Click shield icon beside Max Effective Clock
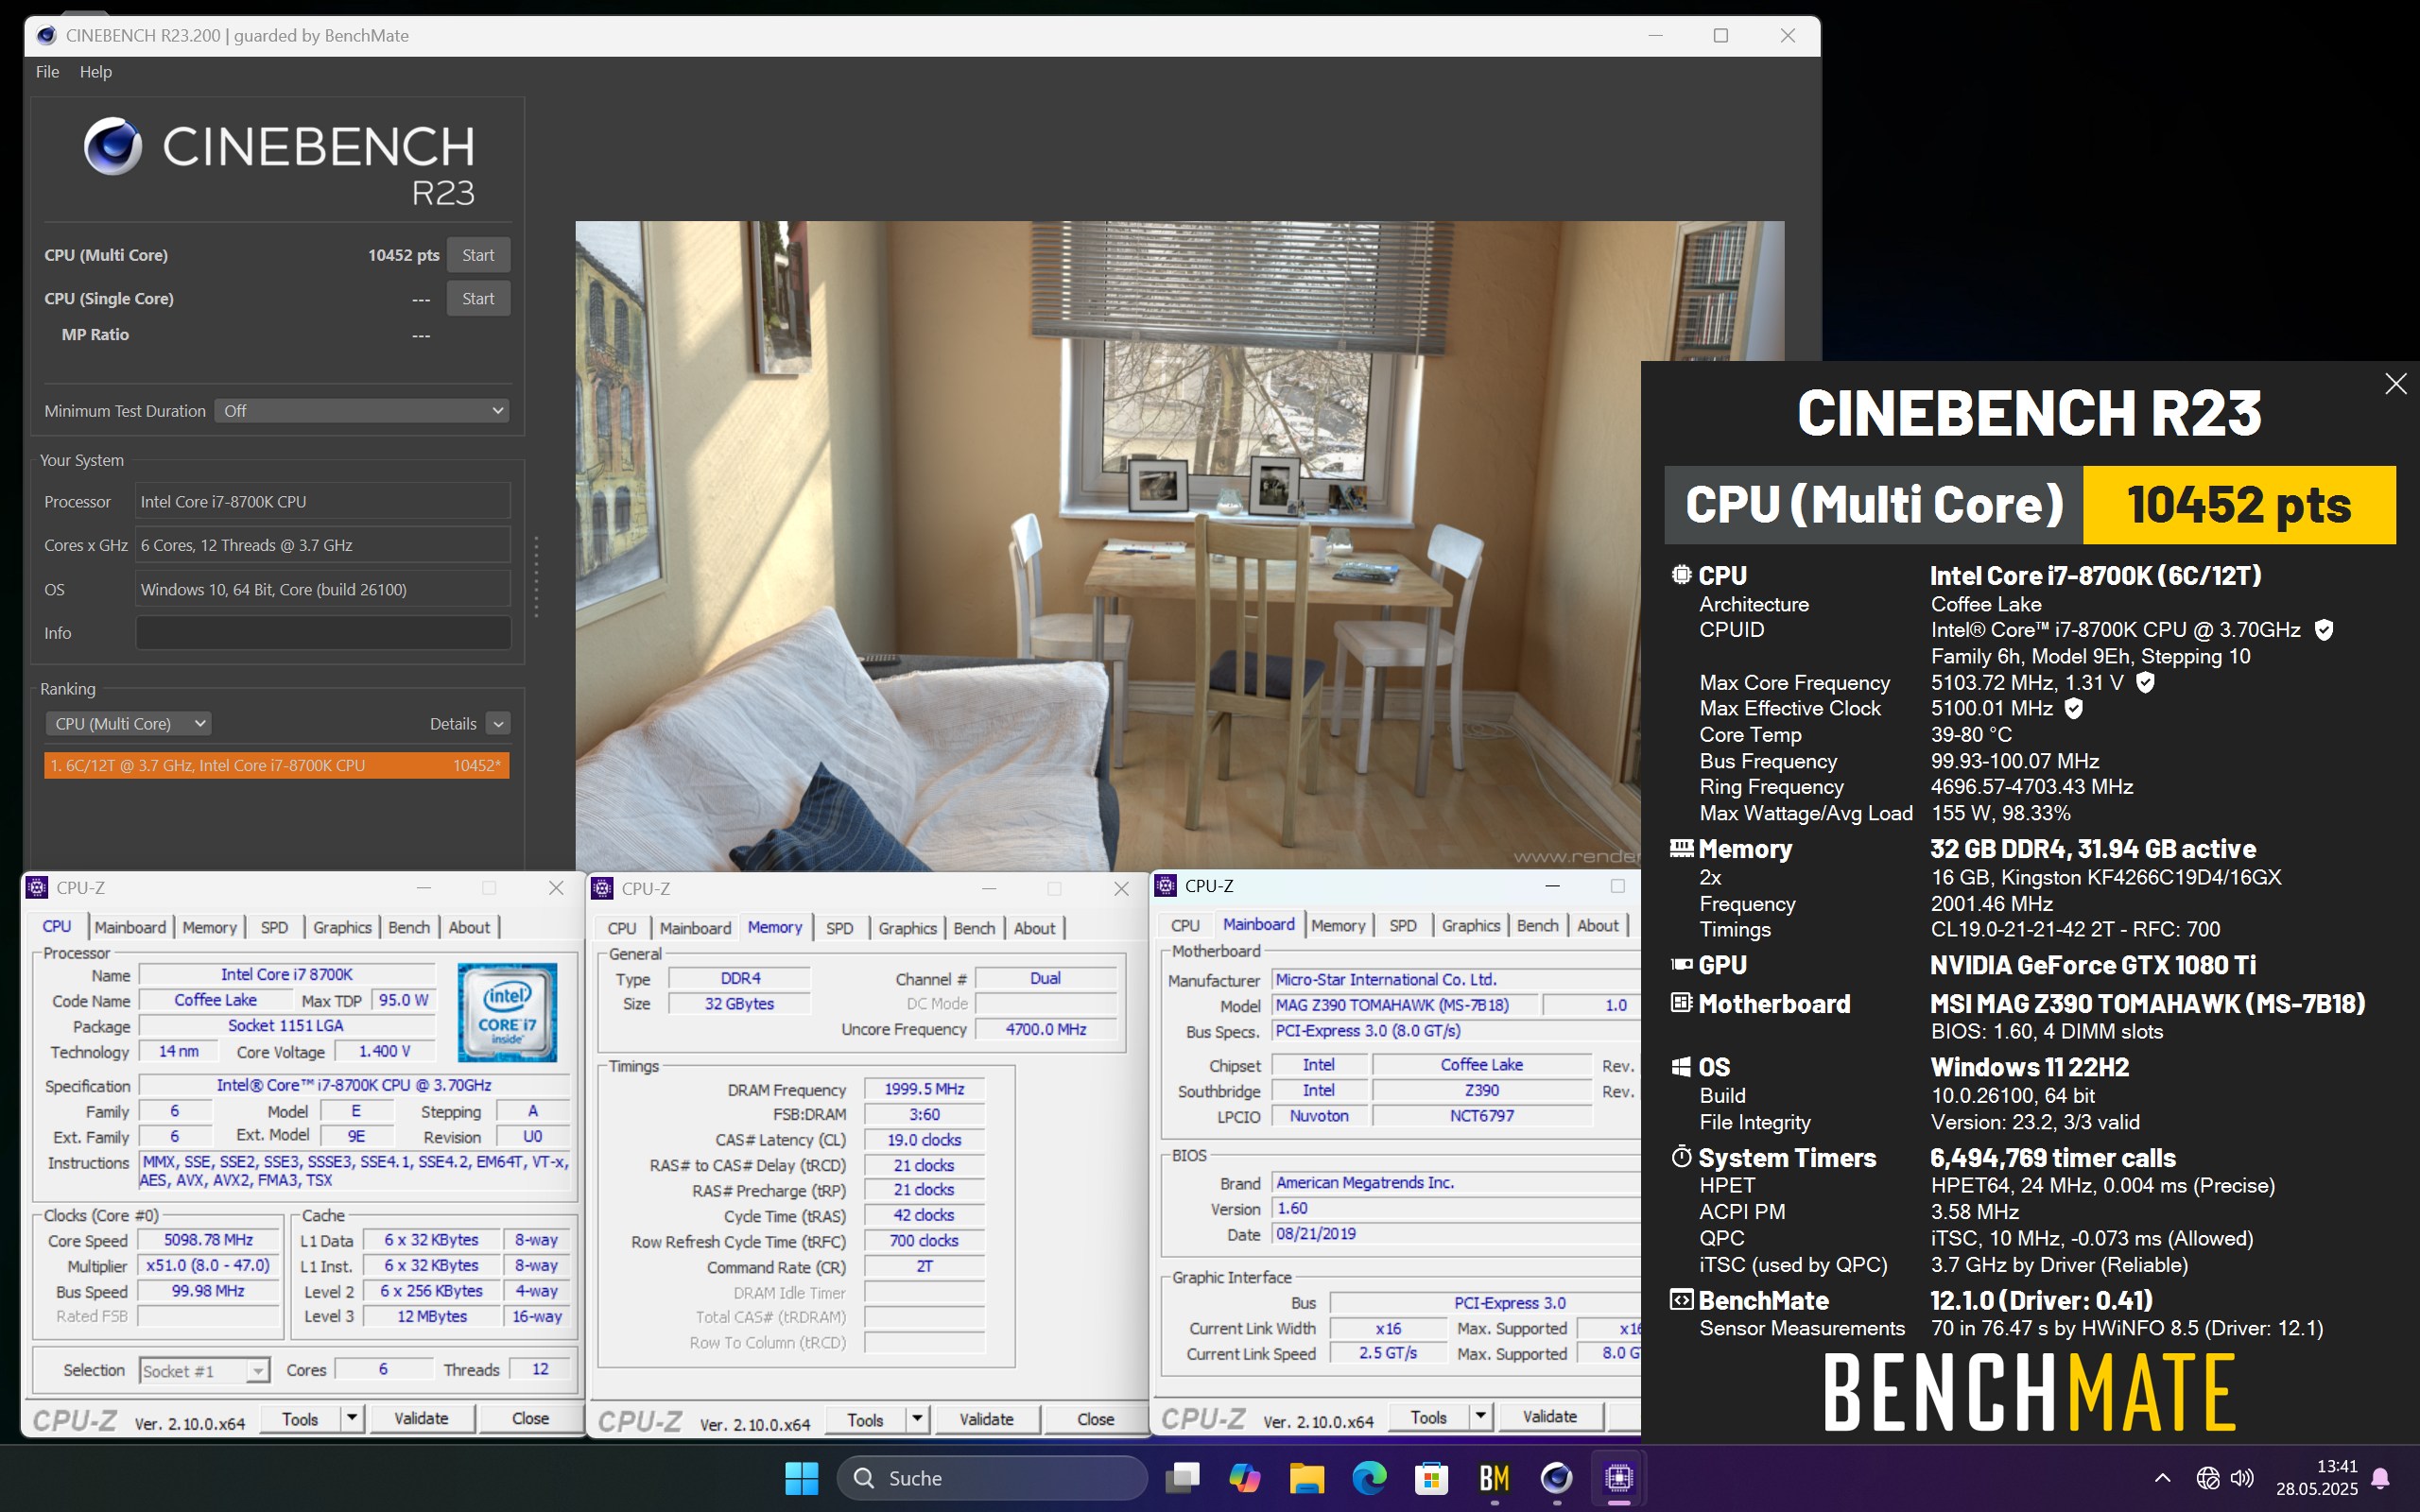 click(x=2074, y=708)
